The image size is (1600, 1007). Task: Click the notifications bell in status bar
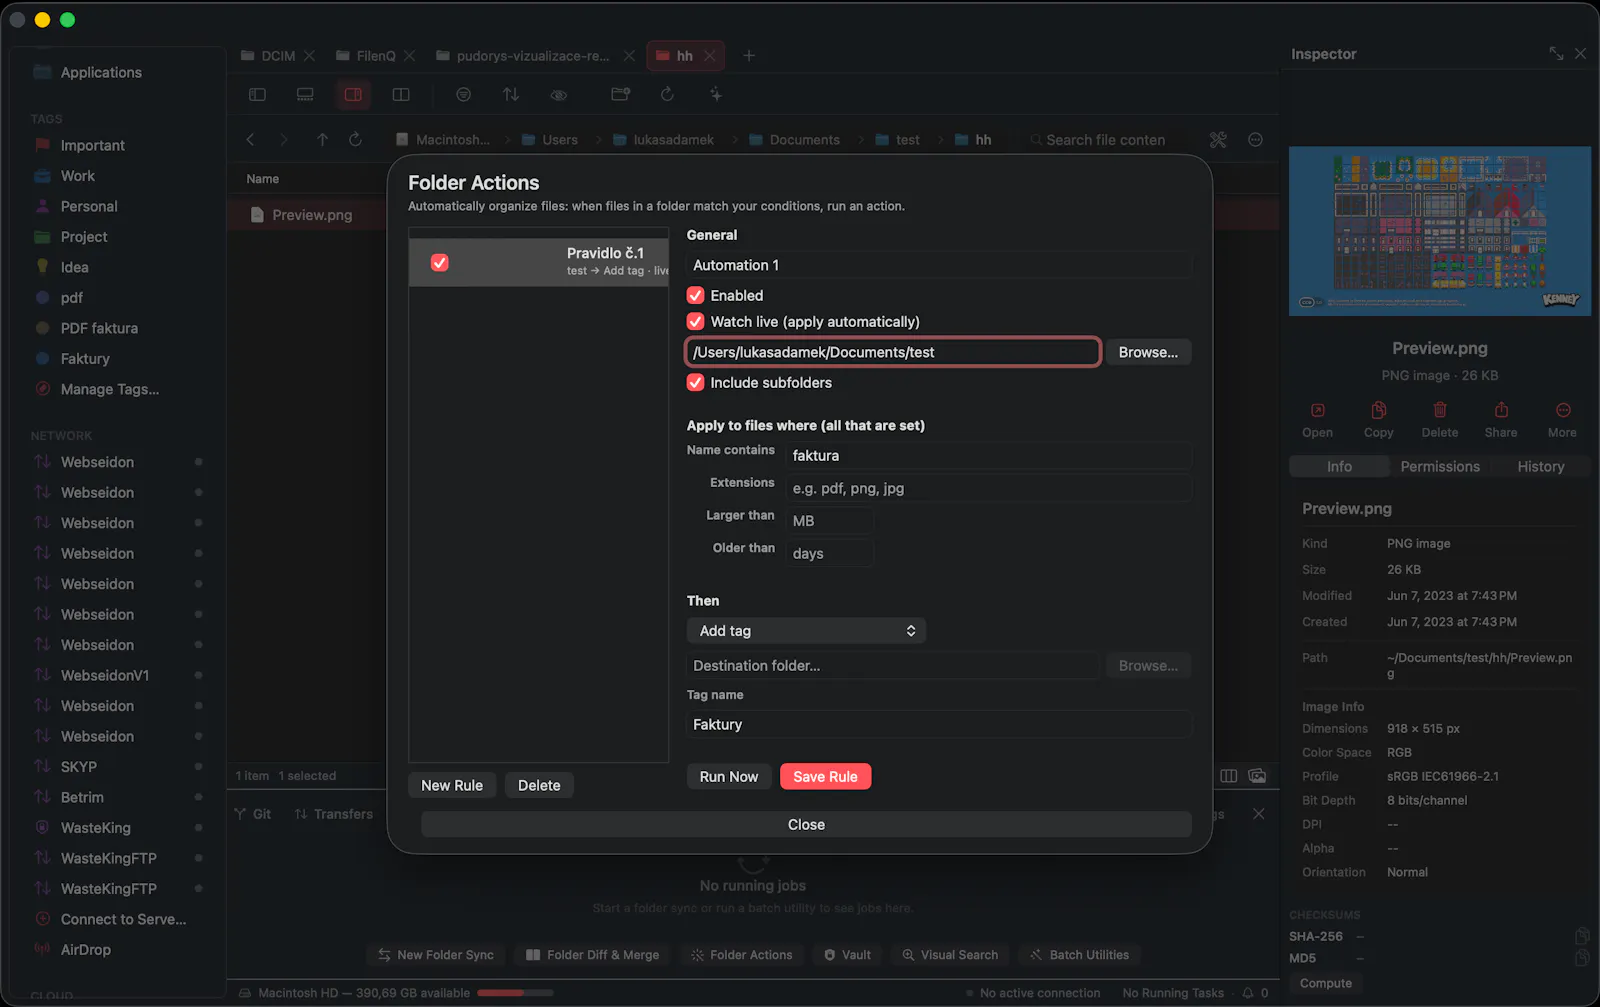click(1247, 993)
